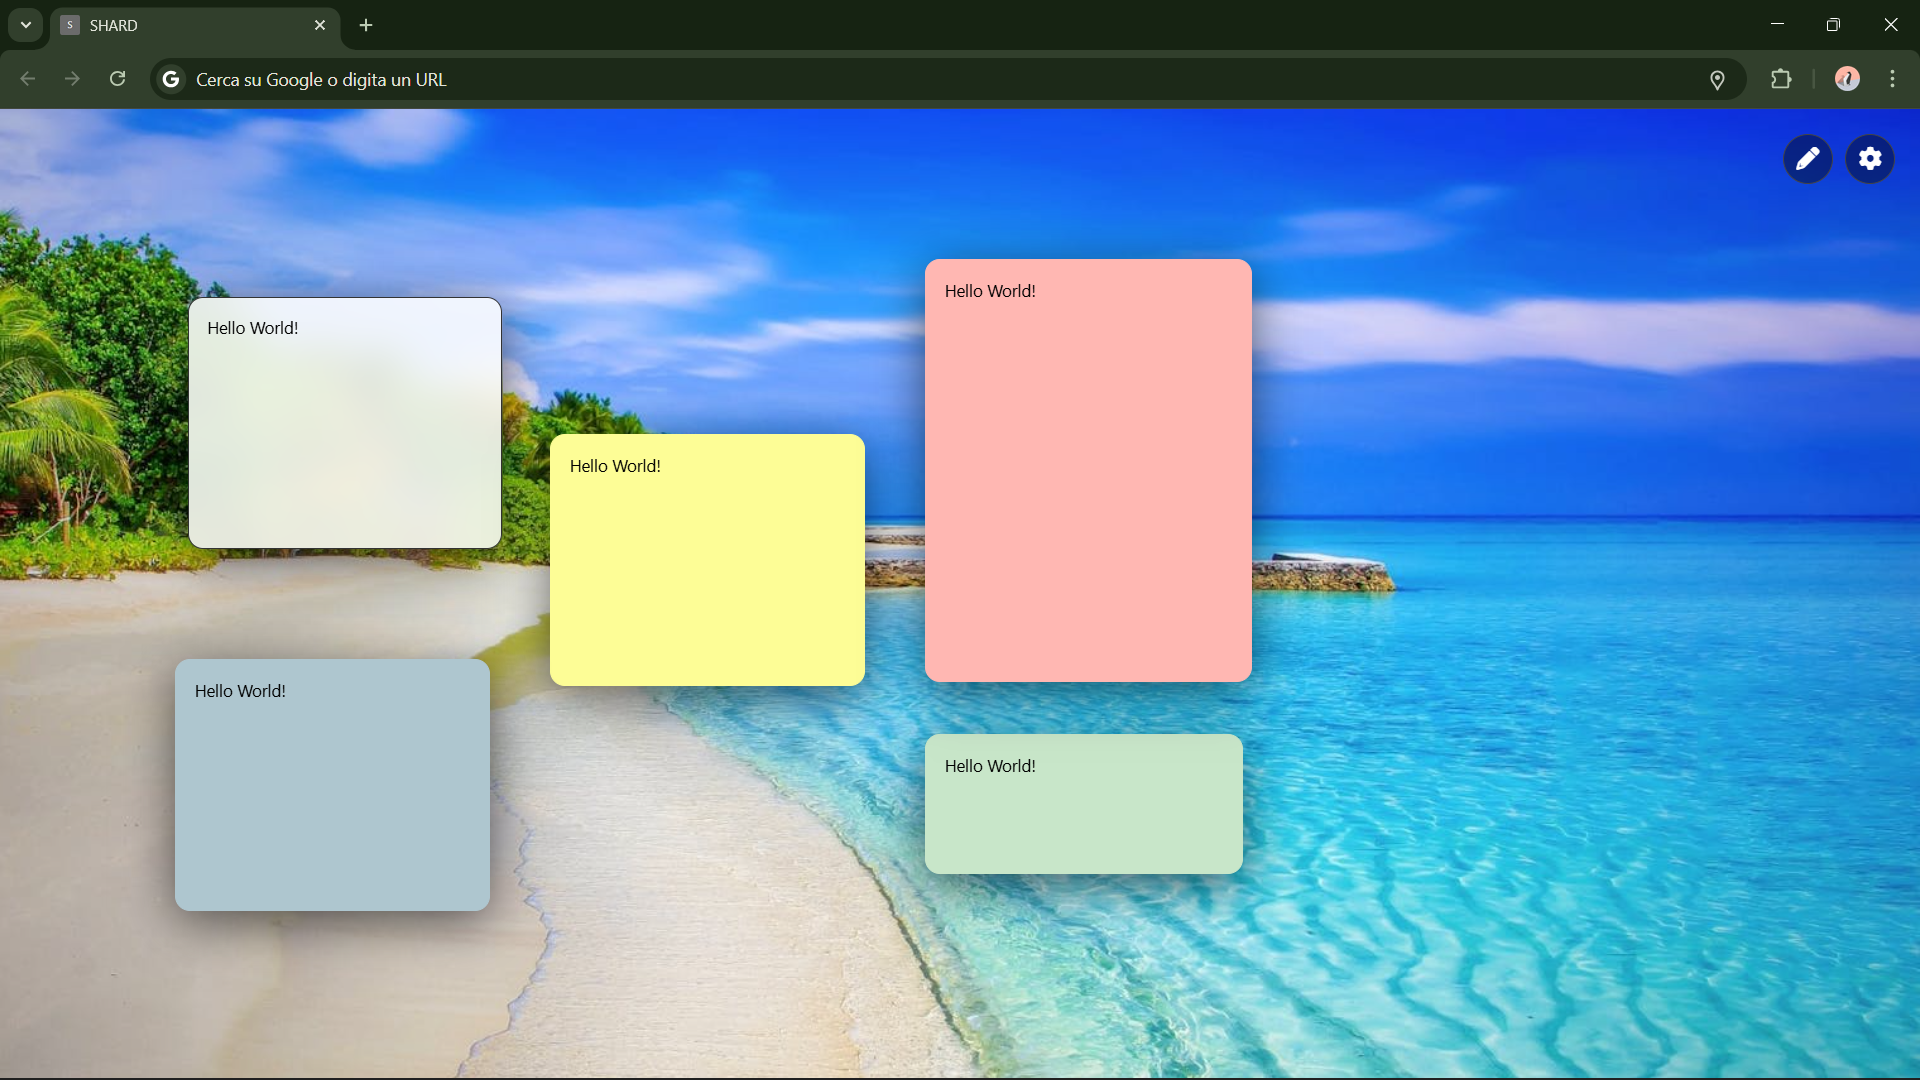The width and height of the screenshot is (1920, 1080).
Task: Expand the tab search dropdown arrow
Action: 26,25
